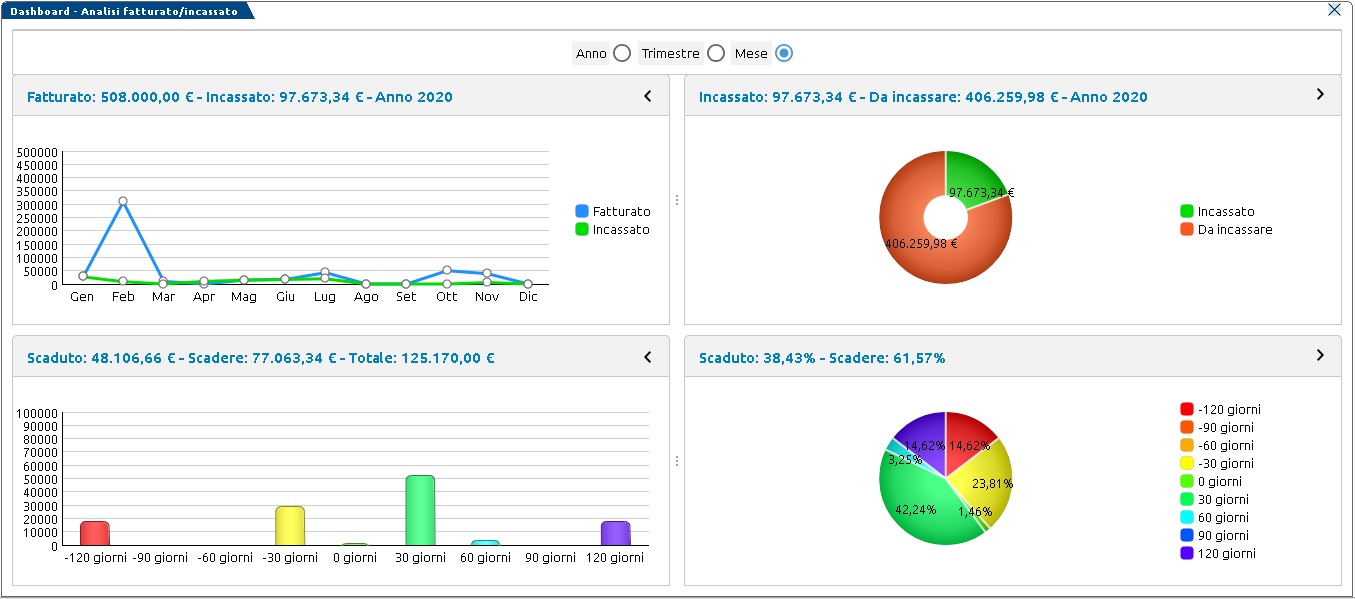Select the Trimestre radio button
1355x599 pixels.
(x=715, y=53)
